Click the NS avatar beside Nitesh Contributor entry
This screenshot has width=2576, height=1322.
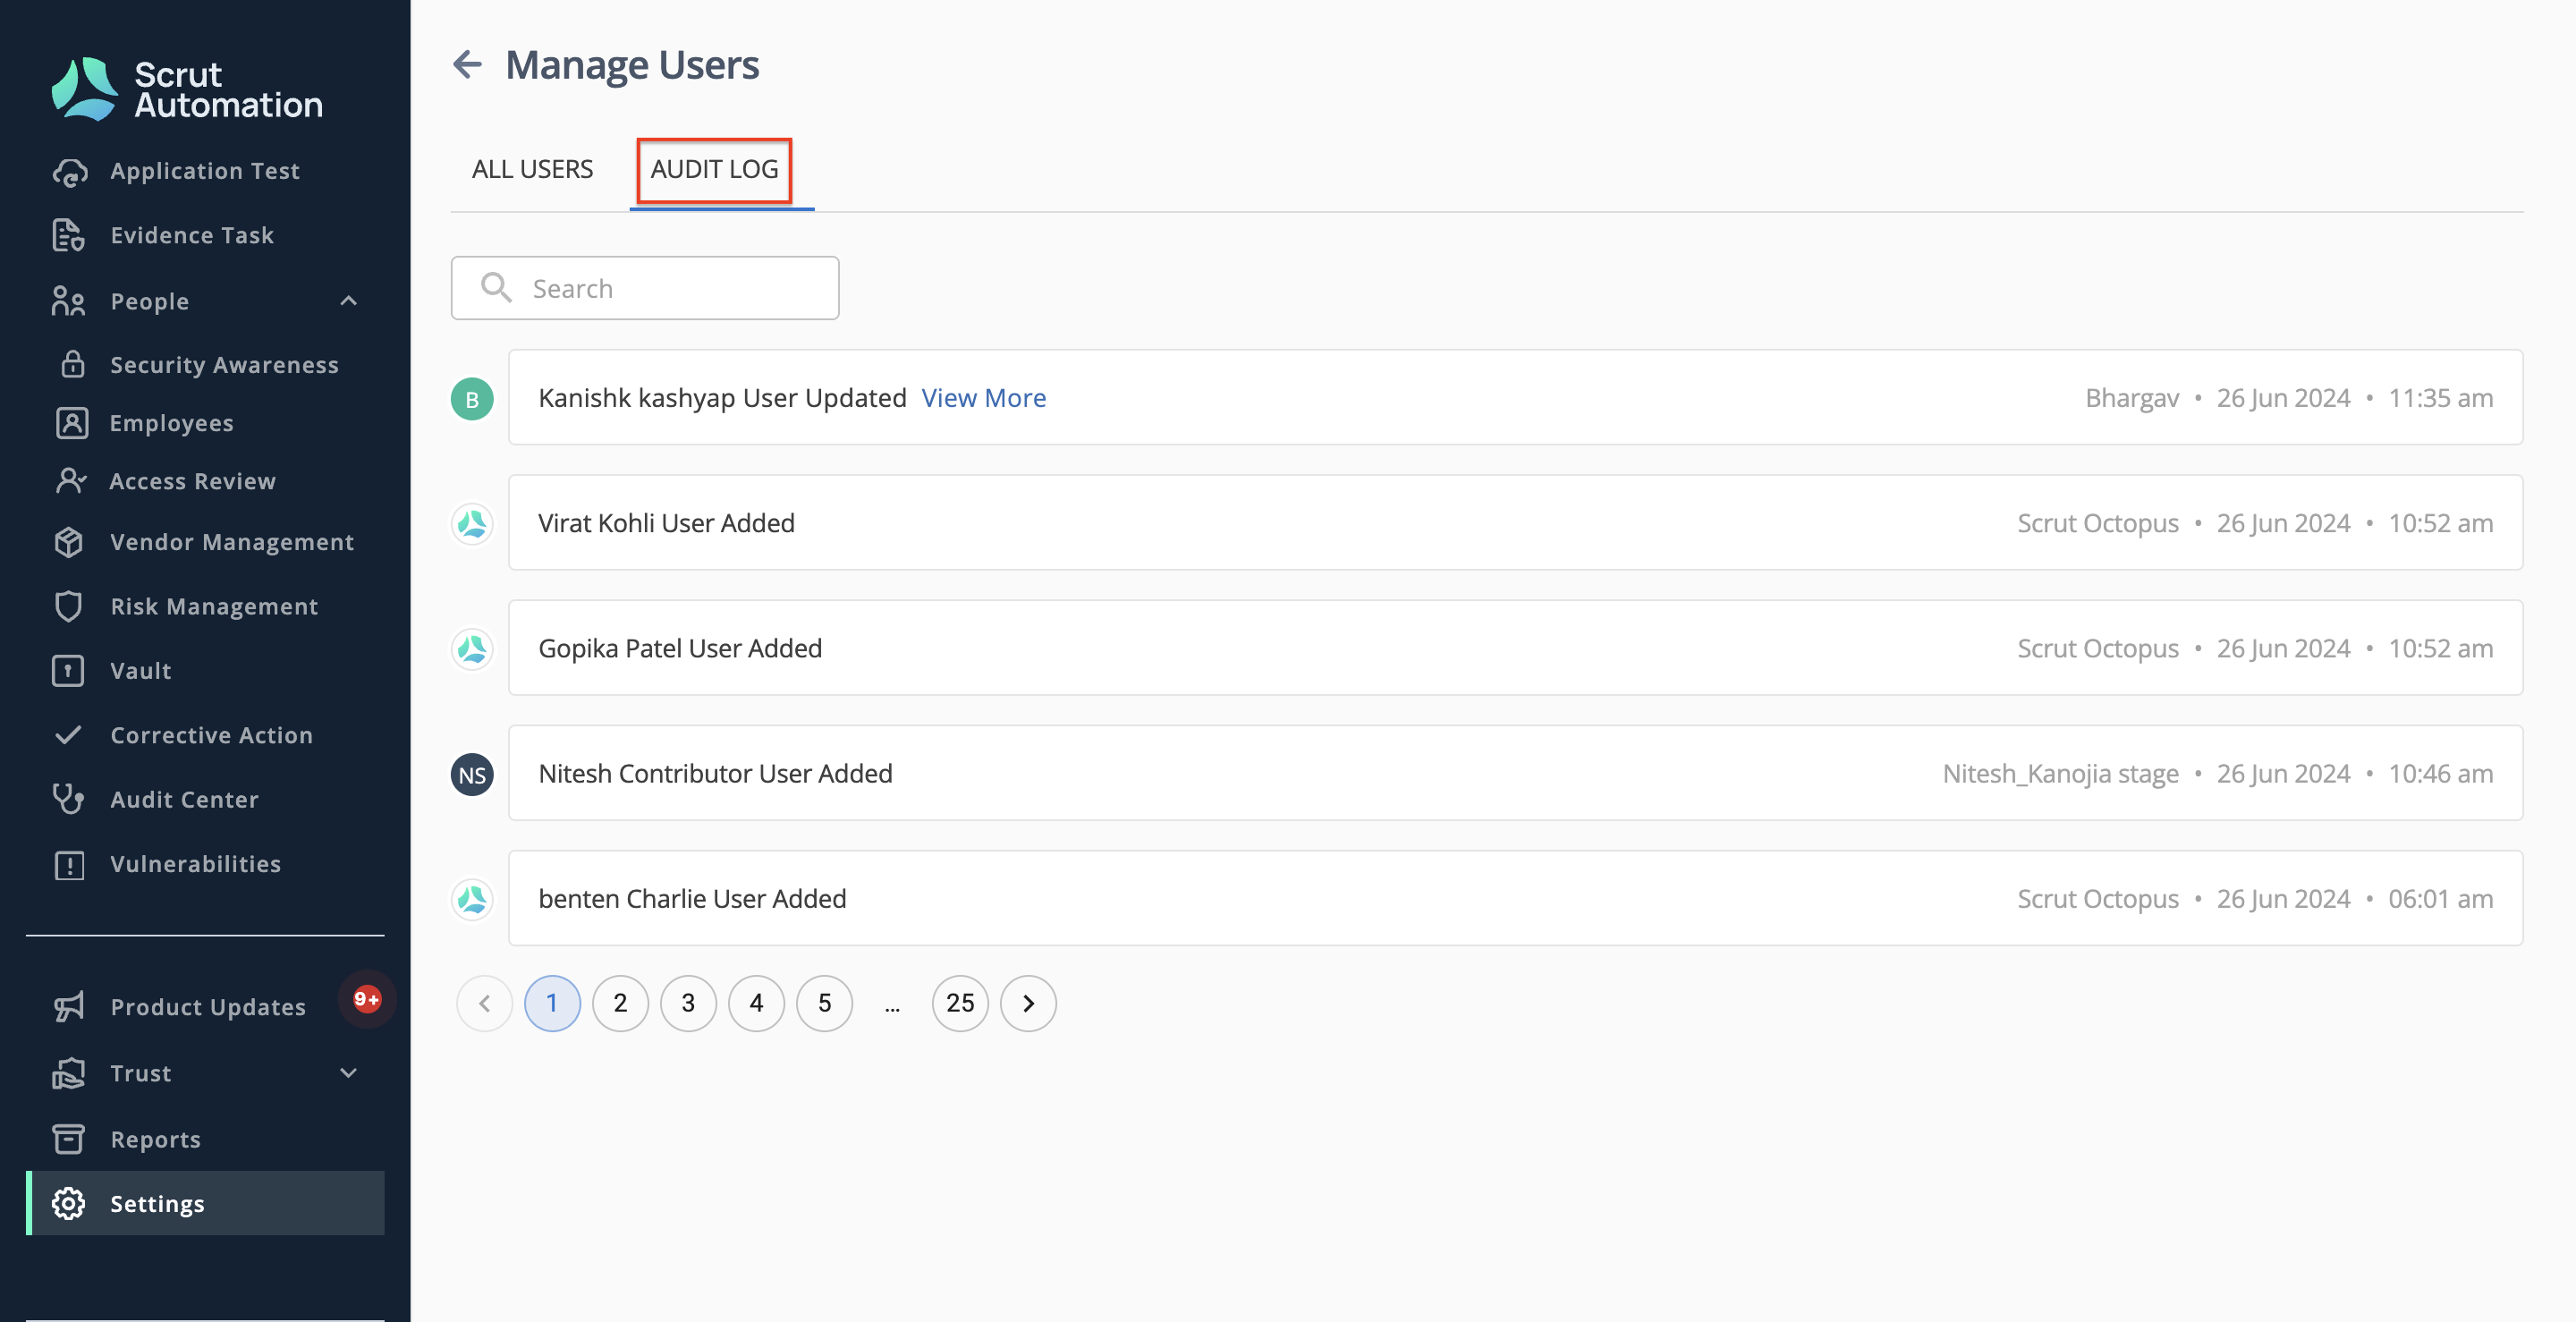pos(472,774)
